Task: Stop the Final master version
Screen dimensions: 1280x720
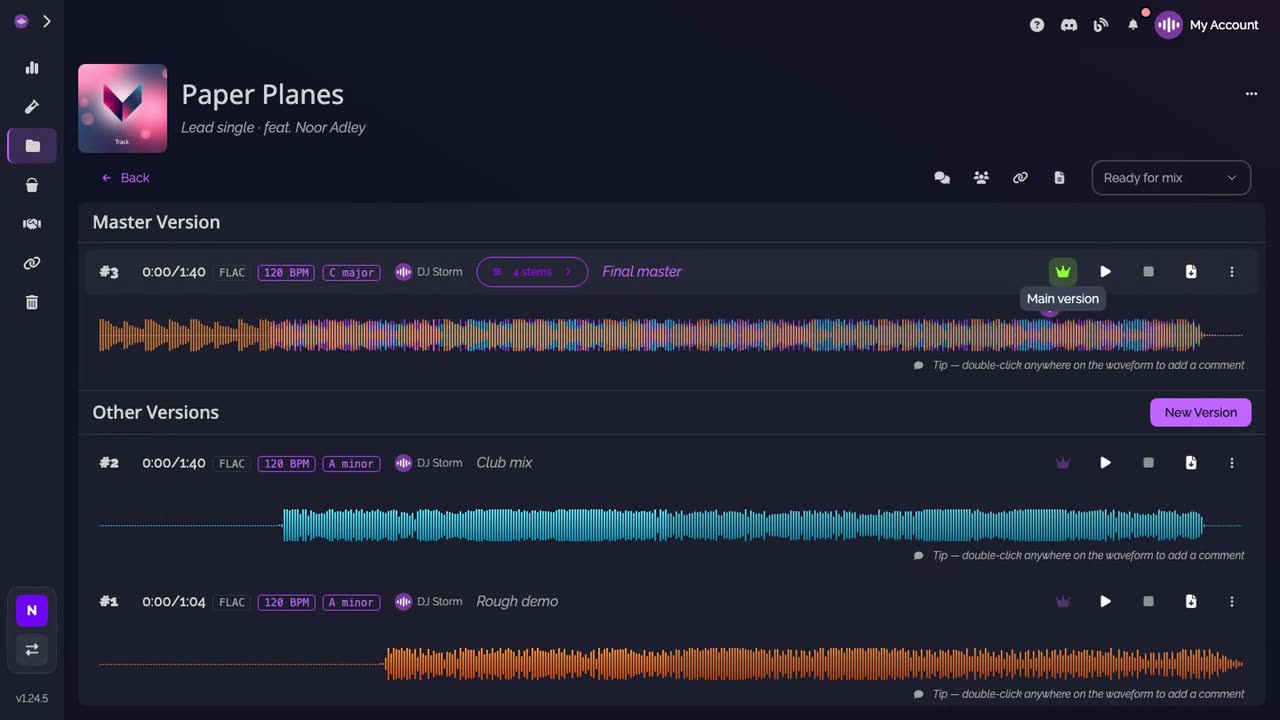Action: pyautogui.click(x=1148, y=272)
